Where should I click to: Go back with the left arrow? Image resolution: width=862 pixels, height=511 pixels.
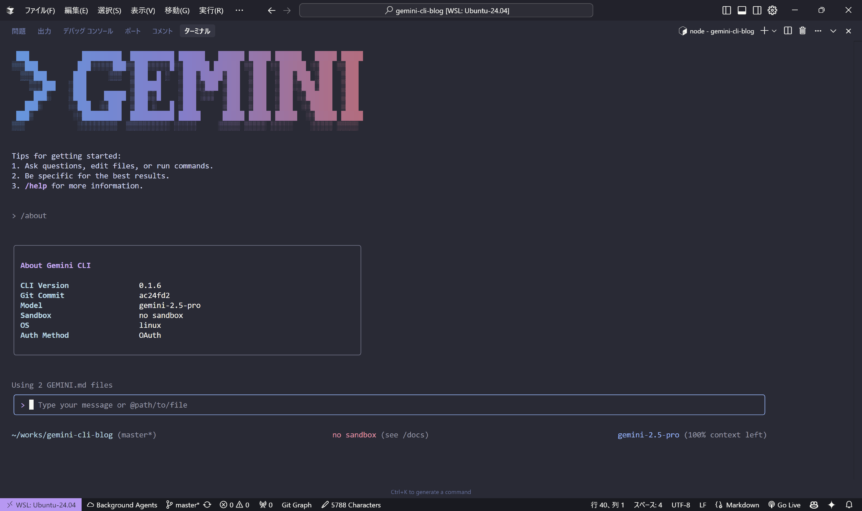271,10
